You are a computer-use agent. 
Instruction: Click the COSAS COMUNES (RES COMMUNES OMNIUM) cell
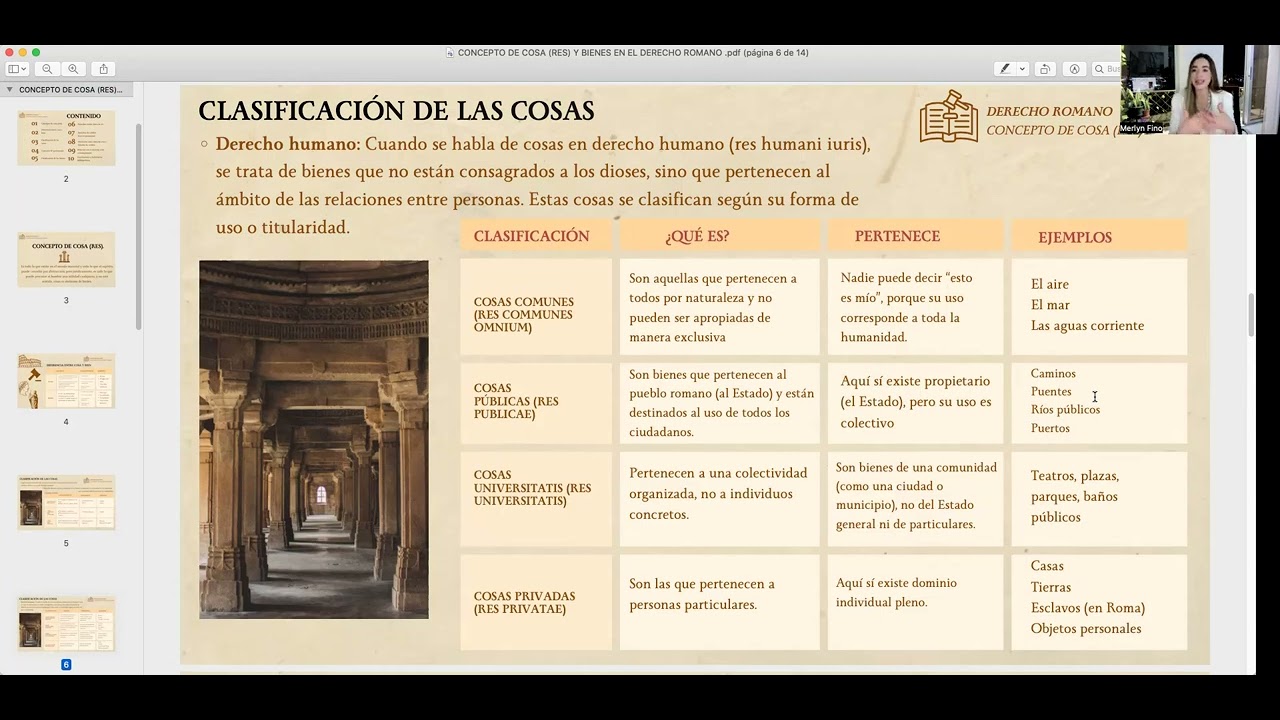(536, 308)
